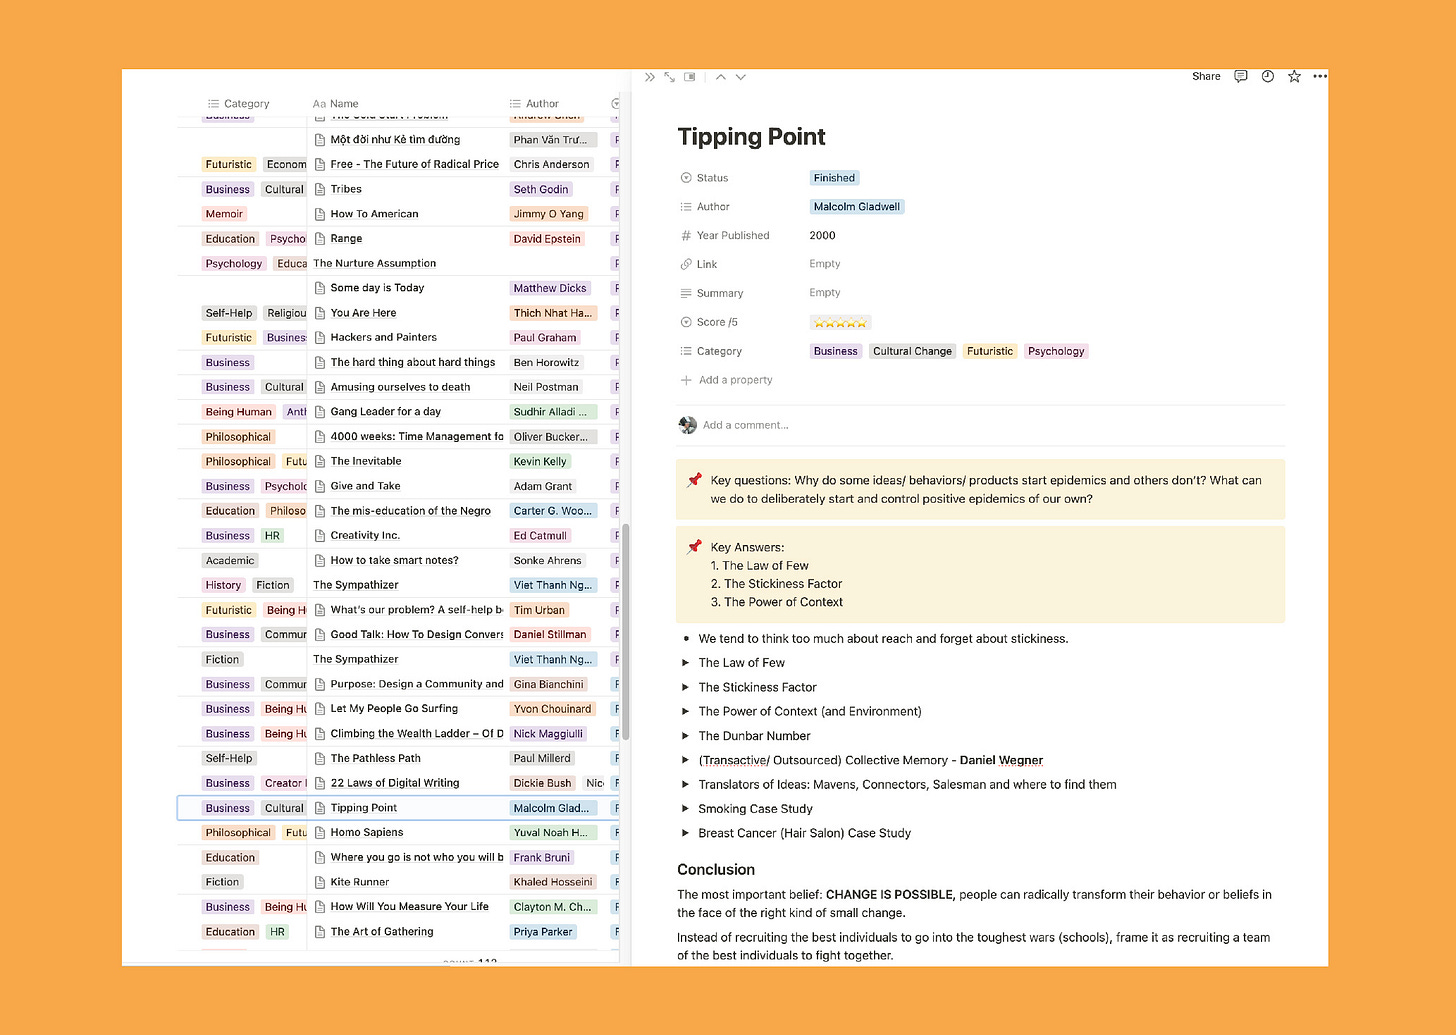Go to previous page with up chevron
Image resolution: width=1456 pixels, height=1035 pixels.
(720, 77)
